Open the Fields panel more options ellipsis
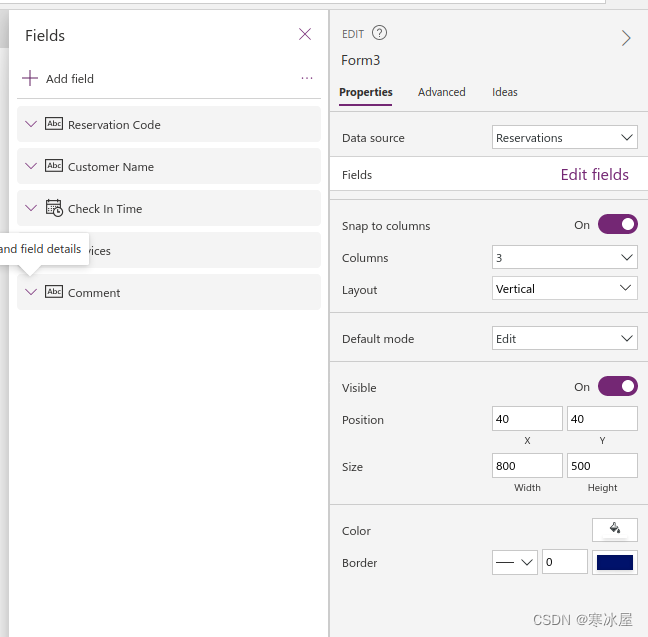The height and width of the screenshot is (637, 648). (x=307, y=78)
